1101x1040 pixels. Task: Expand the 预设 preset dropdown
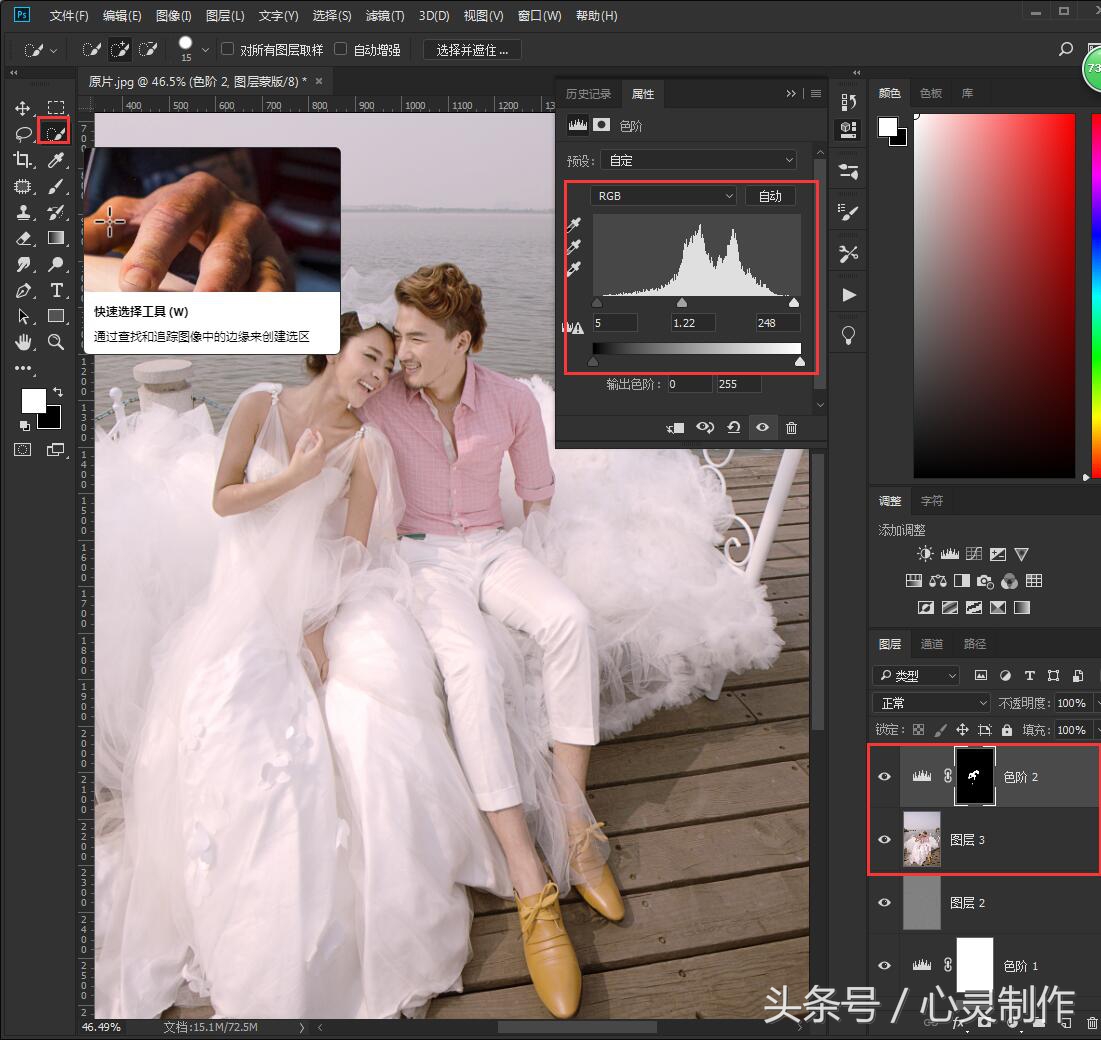[x=698, y=160]
